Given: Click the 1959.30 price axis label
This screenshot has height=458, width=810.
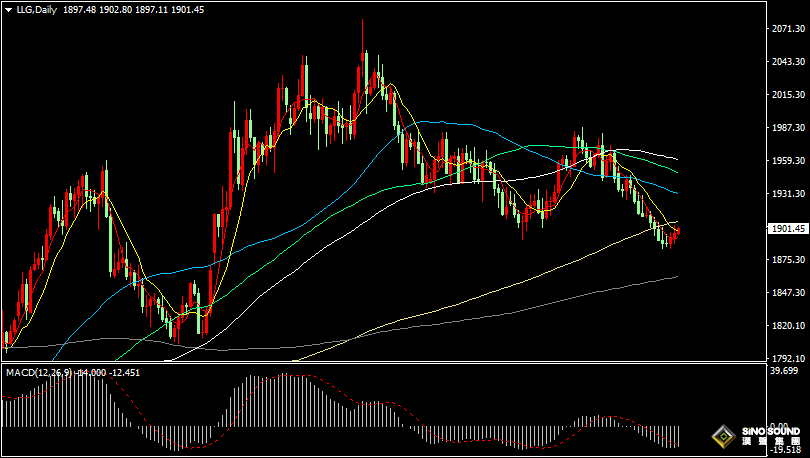Looking at the screenshot, I should click(x=788, y=161).
